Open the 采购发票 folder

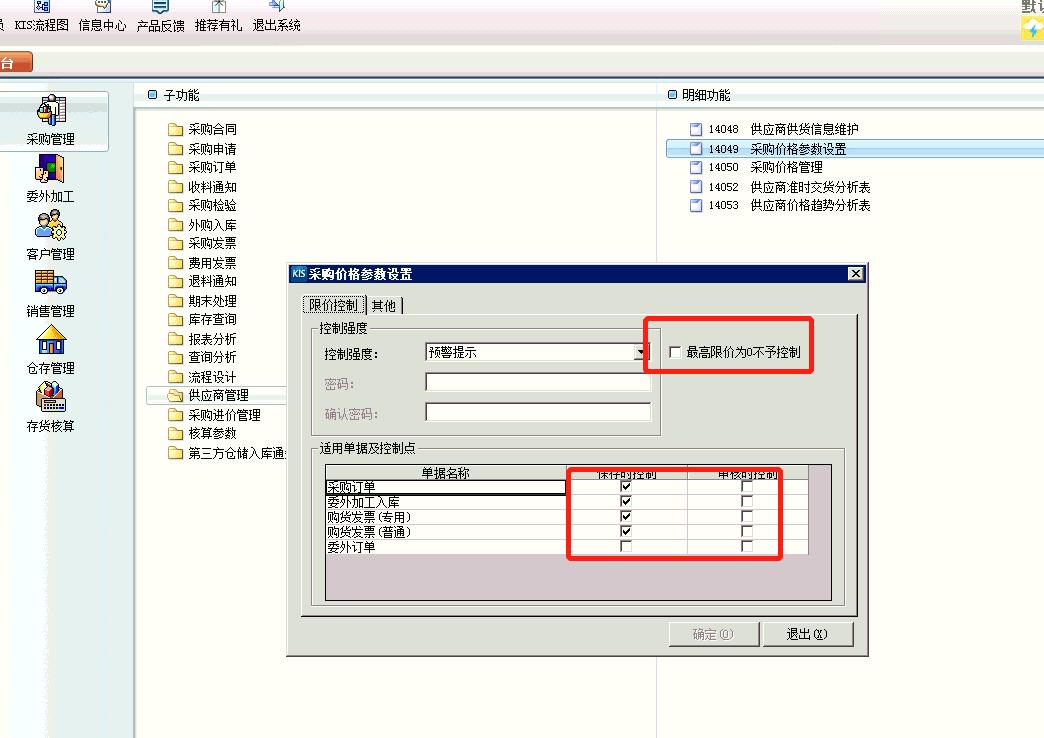pos(202,243)
